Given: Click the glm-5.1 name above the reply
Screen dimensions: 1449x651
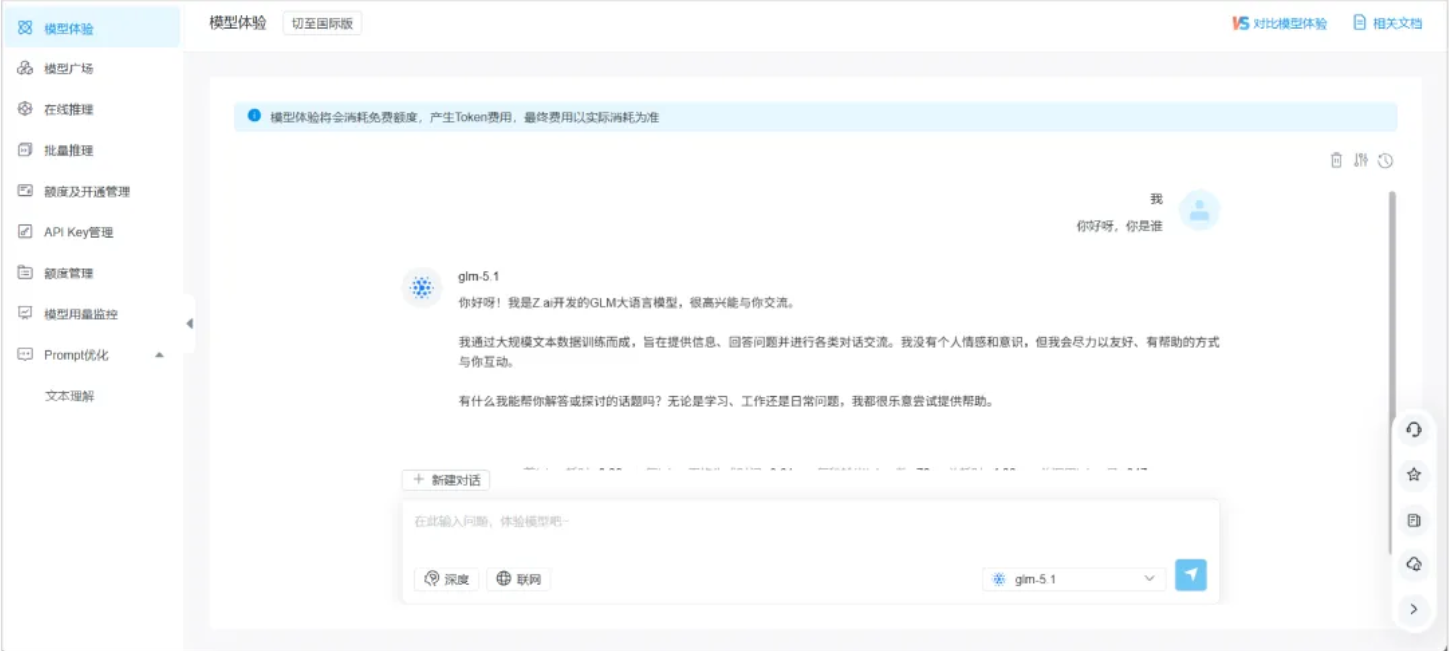Looking at the screenshot, I should point(478,277).
